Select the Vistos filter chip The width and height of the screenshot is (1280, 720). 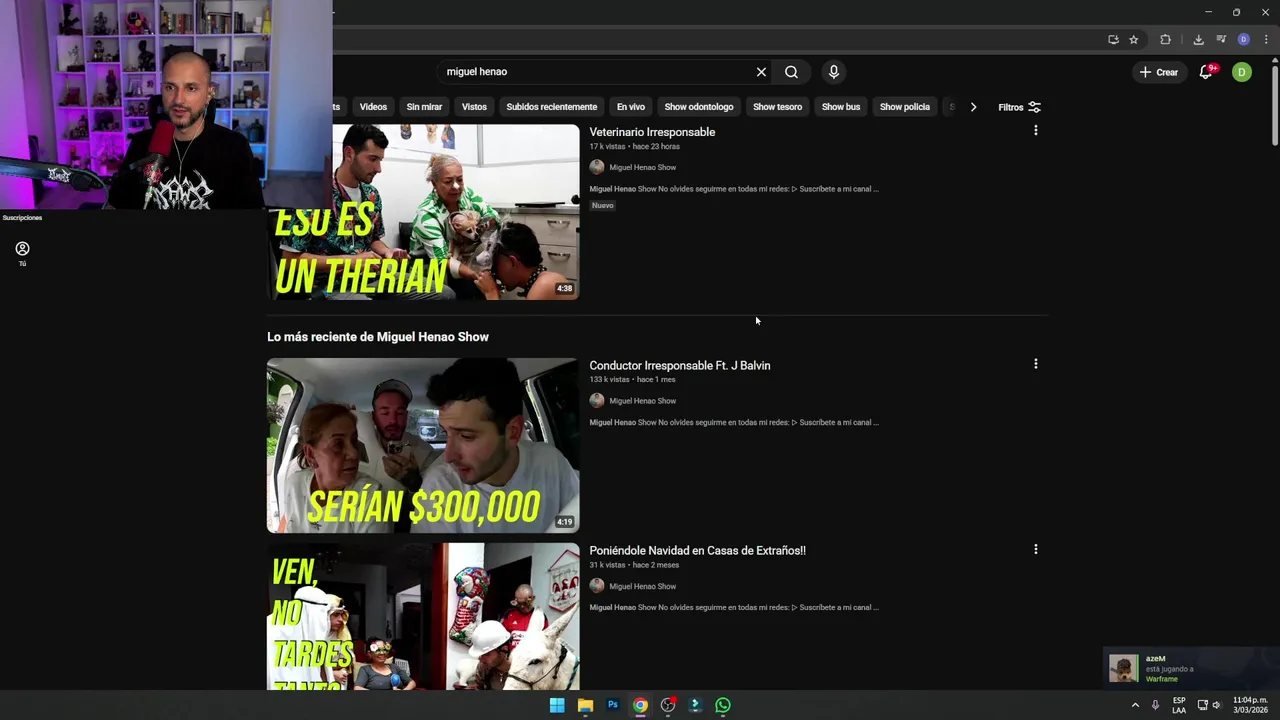coord(474,107)
